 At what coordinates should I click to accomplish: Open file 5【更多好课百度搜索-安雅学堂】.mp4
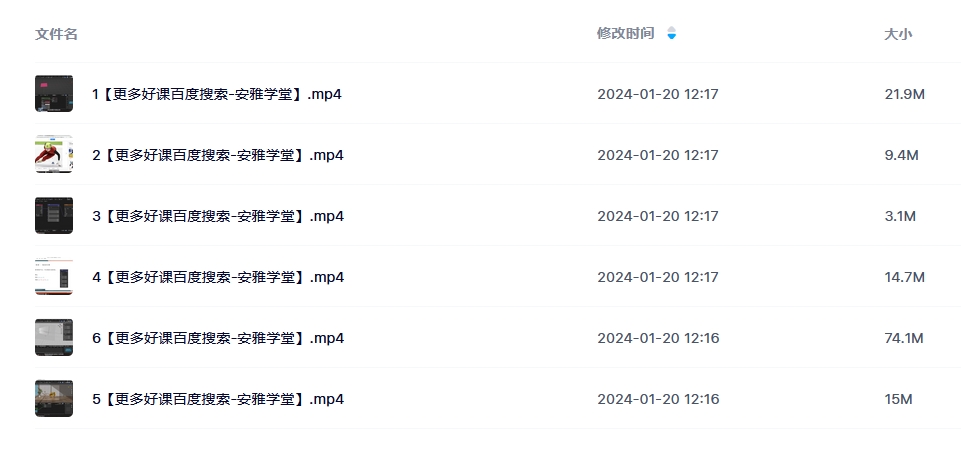click(x=218, y=399)
